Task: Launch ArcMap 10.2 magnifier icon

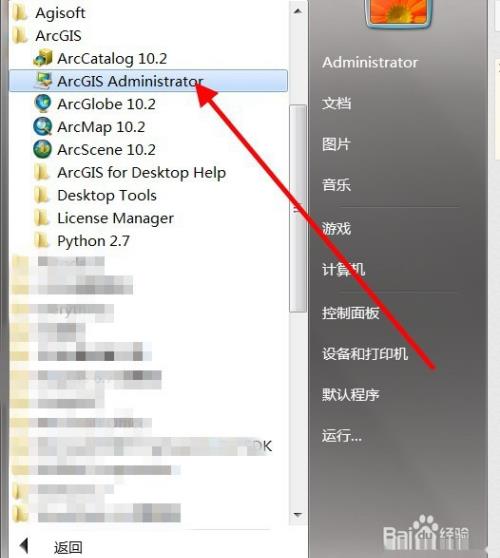Action: click(x=43, y=126)
